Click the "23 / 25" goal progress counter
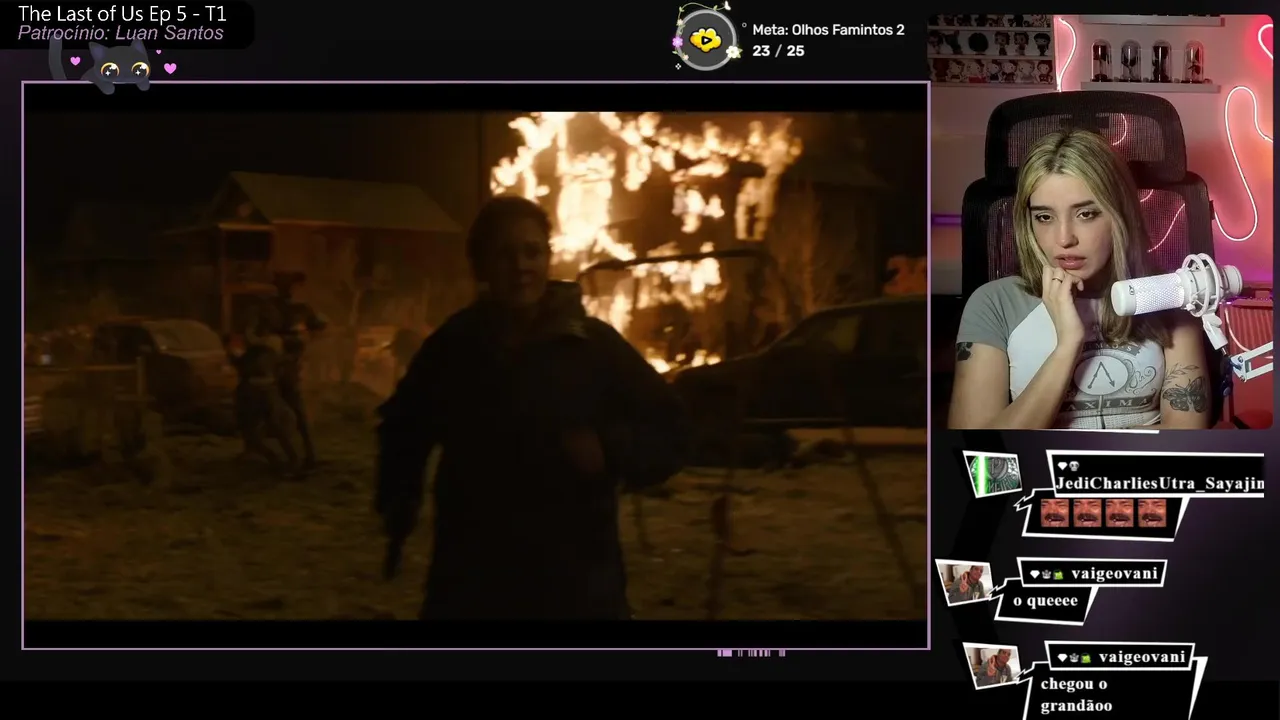Screen dimensions: 1280x720 coord(778,51)
